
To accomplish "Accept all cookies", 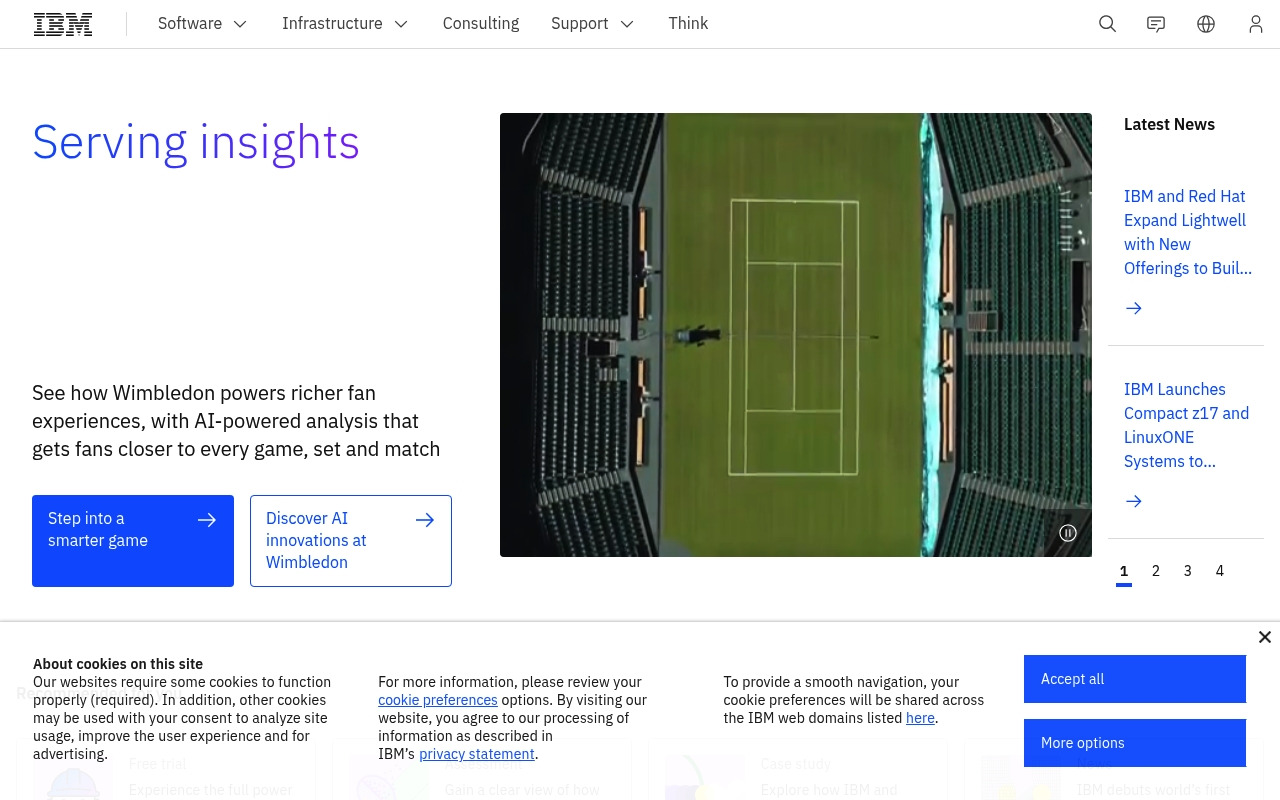I will coord(1135,679).
